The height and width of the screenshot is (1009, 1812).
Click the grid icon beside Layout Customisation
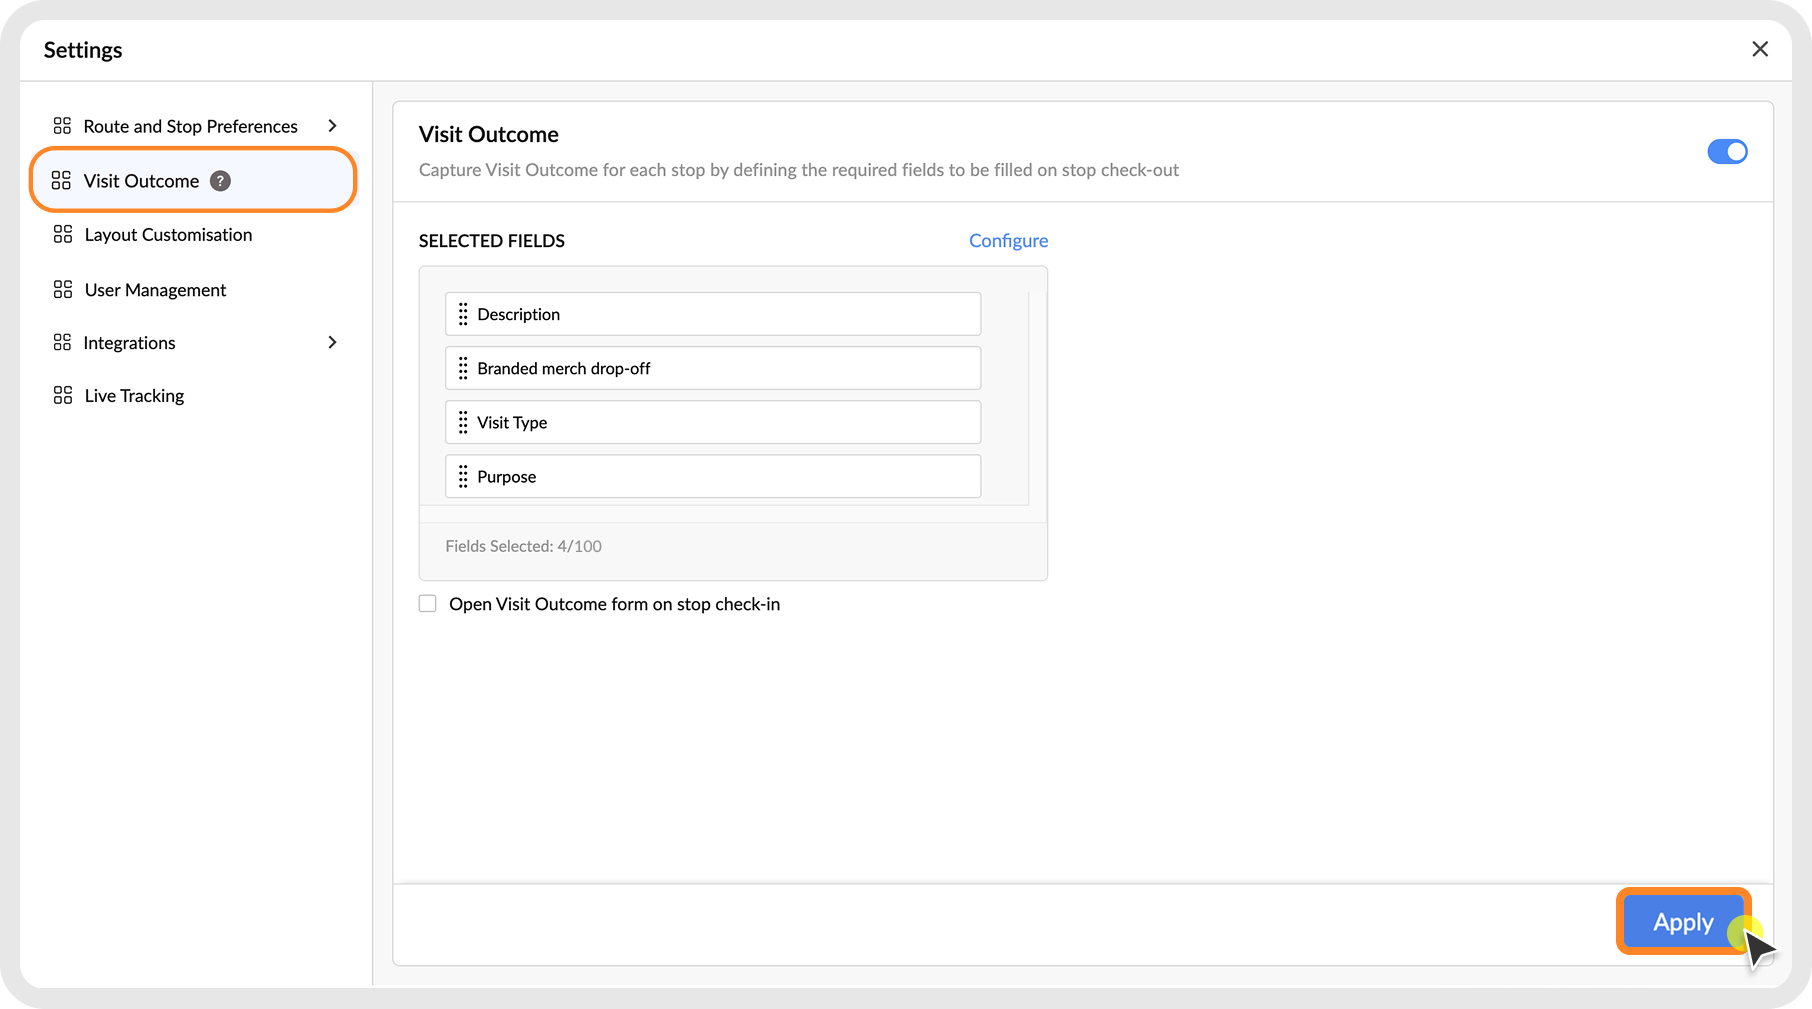pyautogui.click(x=63, y=234)
